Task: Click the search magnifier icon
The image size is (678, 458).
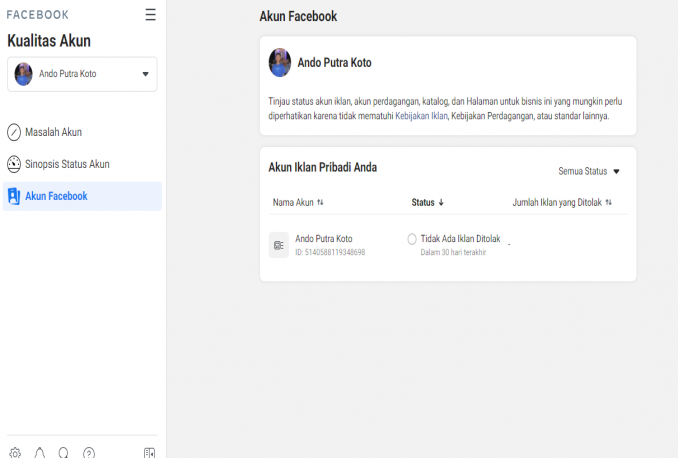Action: tap(64, 453)
